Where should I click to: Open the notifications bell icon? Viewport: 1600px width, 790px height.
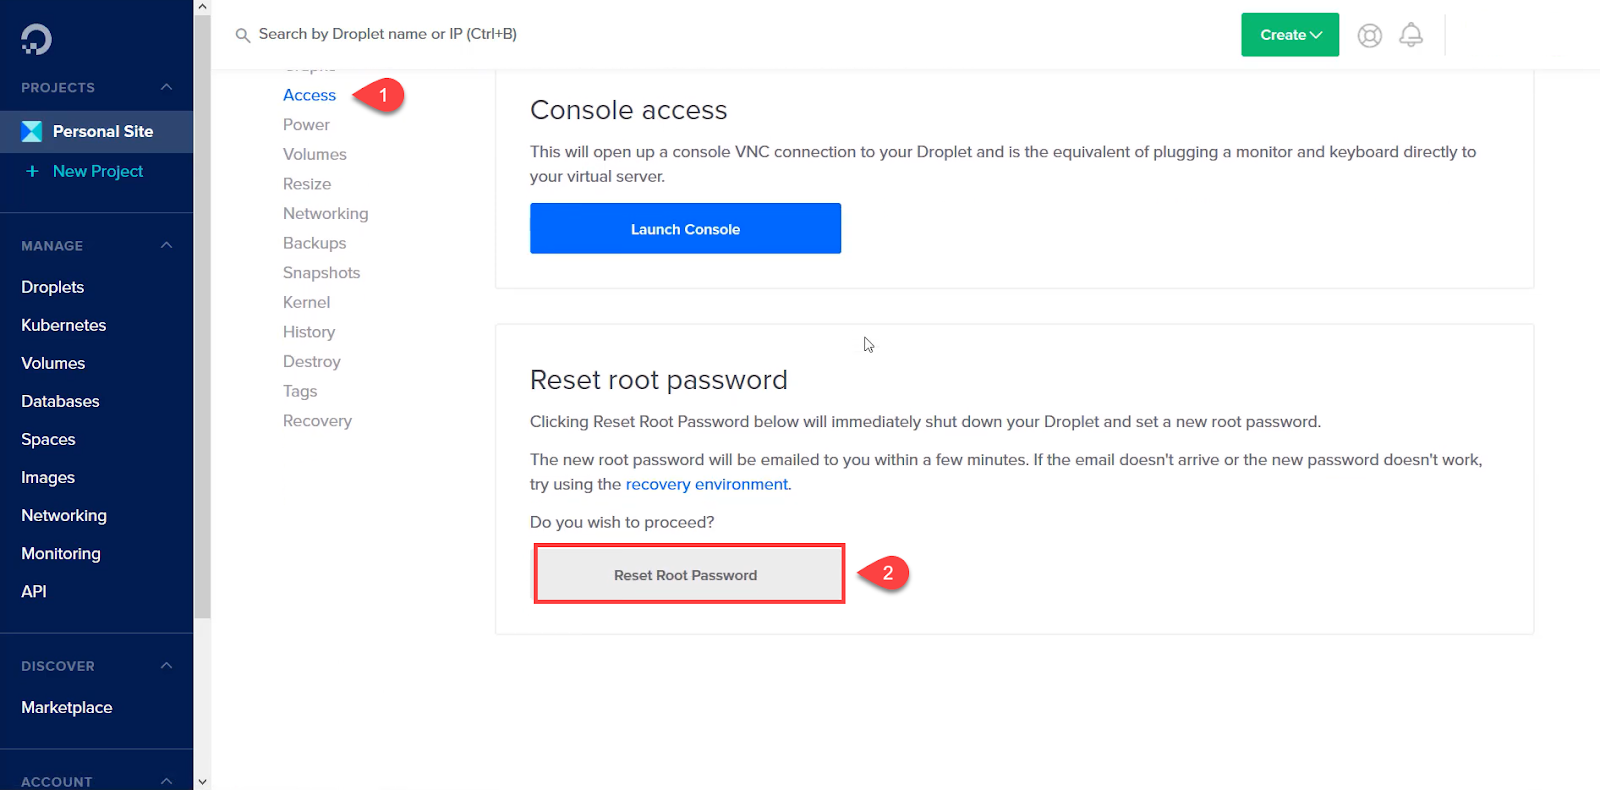(x=1410, y=35)
